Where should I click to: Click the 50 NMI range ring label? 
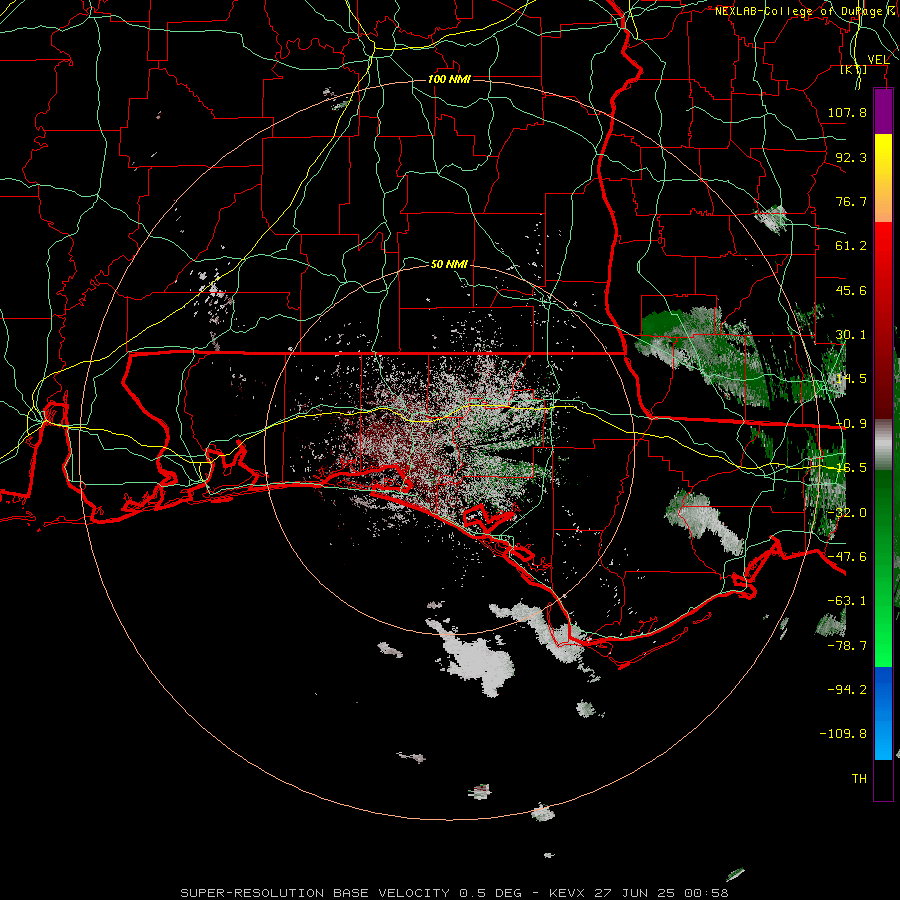tap(449, 264)
